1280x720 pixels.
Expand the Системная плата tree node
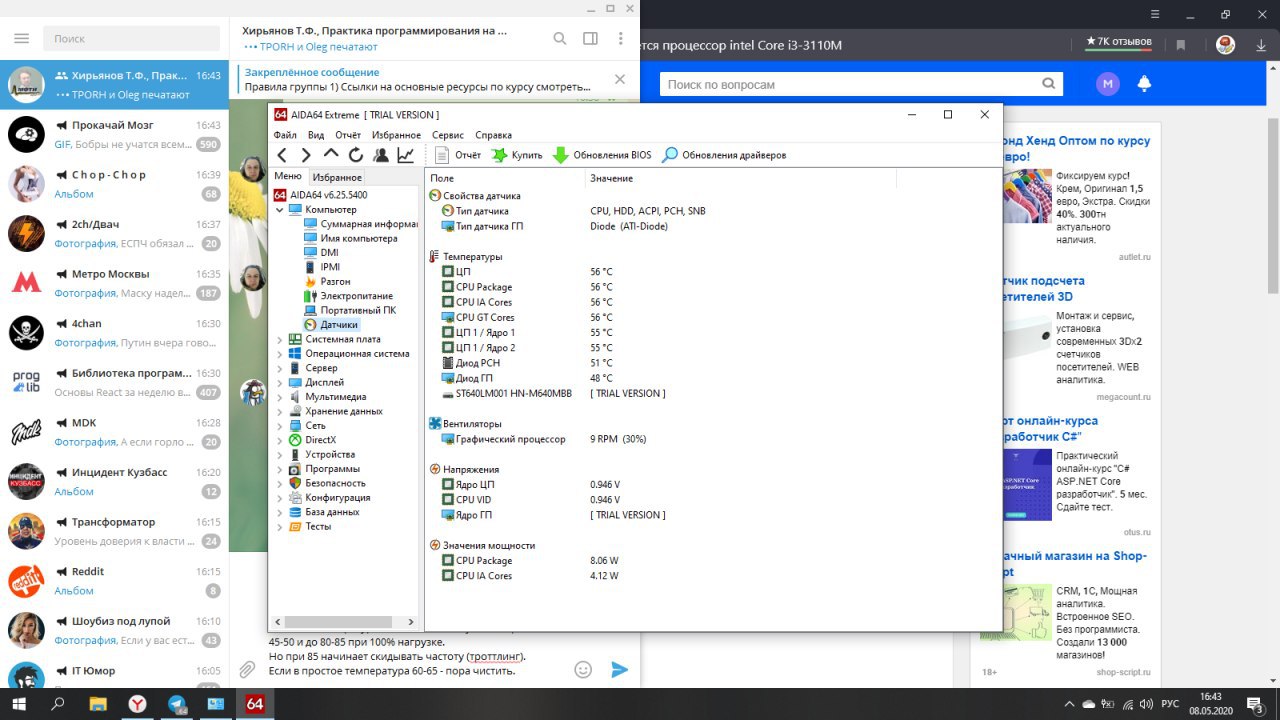click(280, 339)
